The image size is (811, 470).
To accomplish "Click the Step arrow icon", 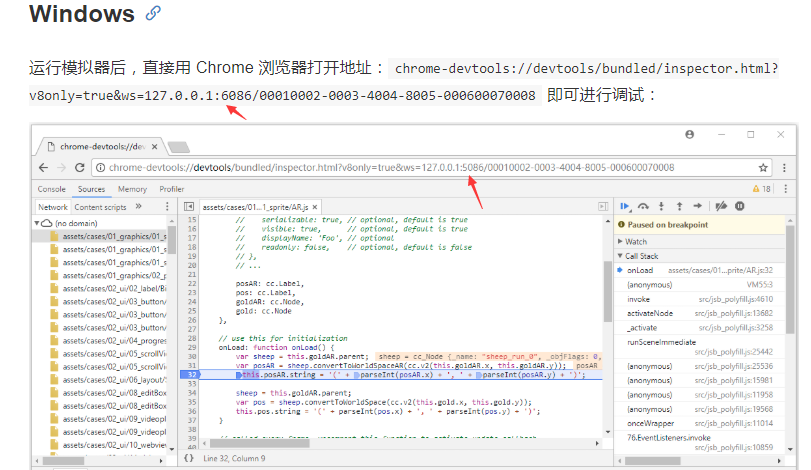I will point(698,206).
